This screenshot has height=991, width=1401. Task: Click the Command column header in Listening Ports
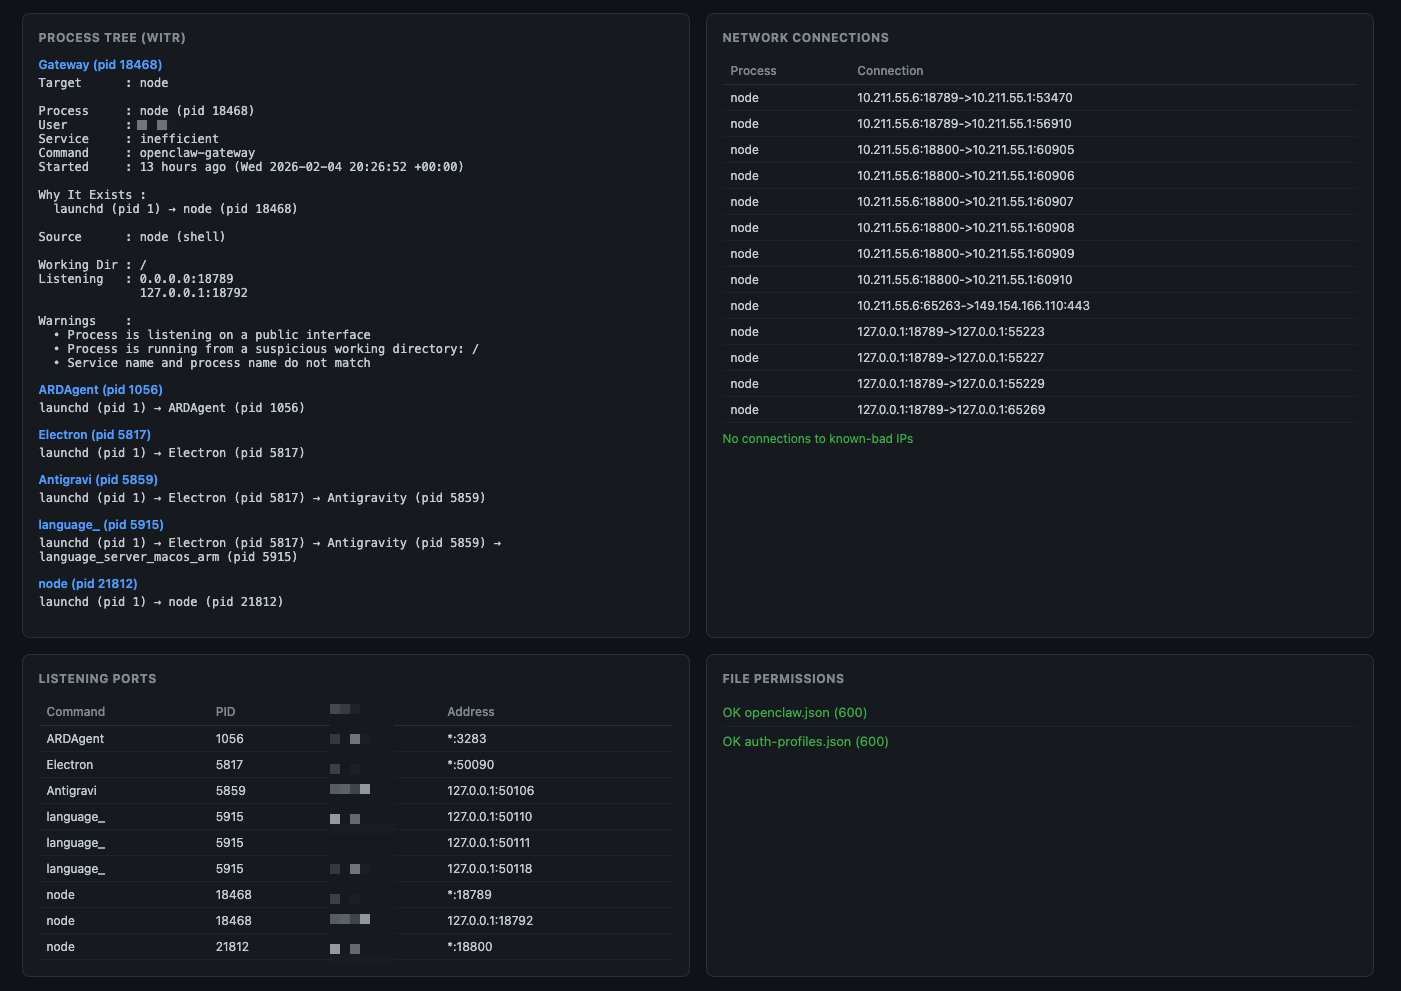click(x=76, y=712)
